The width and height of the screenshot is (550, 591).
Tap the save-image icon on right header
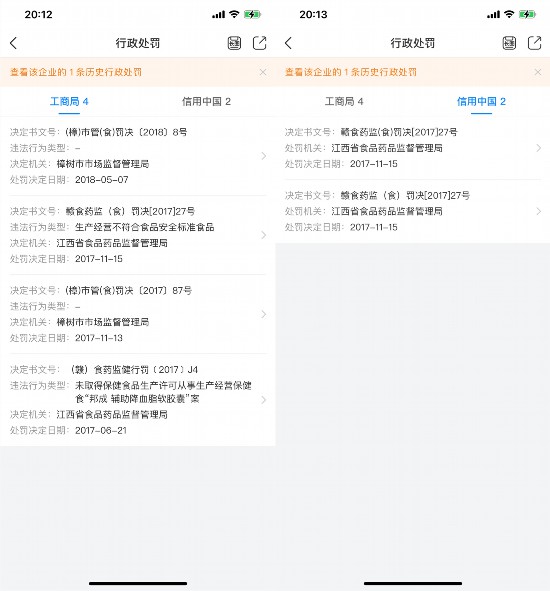[x=509, y=43]
